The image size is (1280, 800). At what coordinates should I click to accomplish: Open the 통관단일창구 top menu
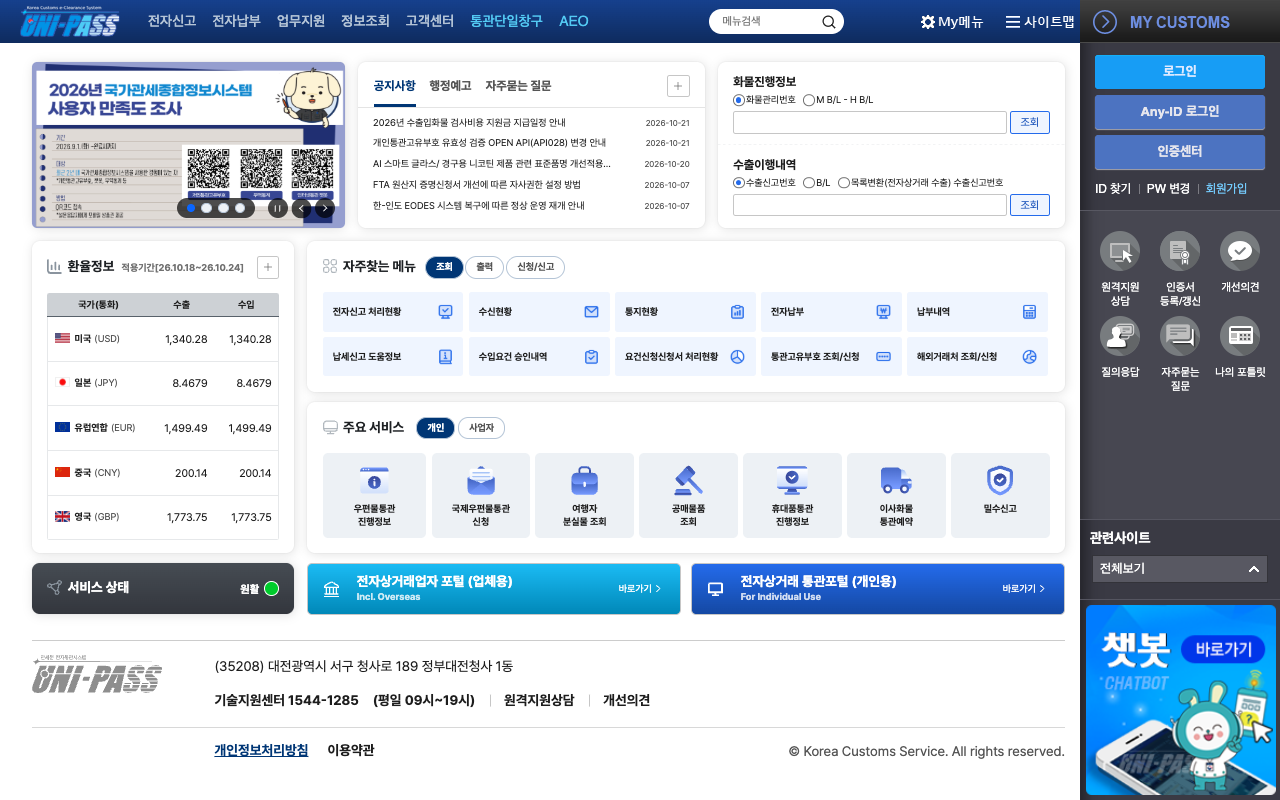coord(507,21)
